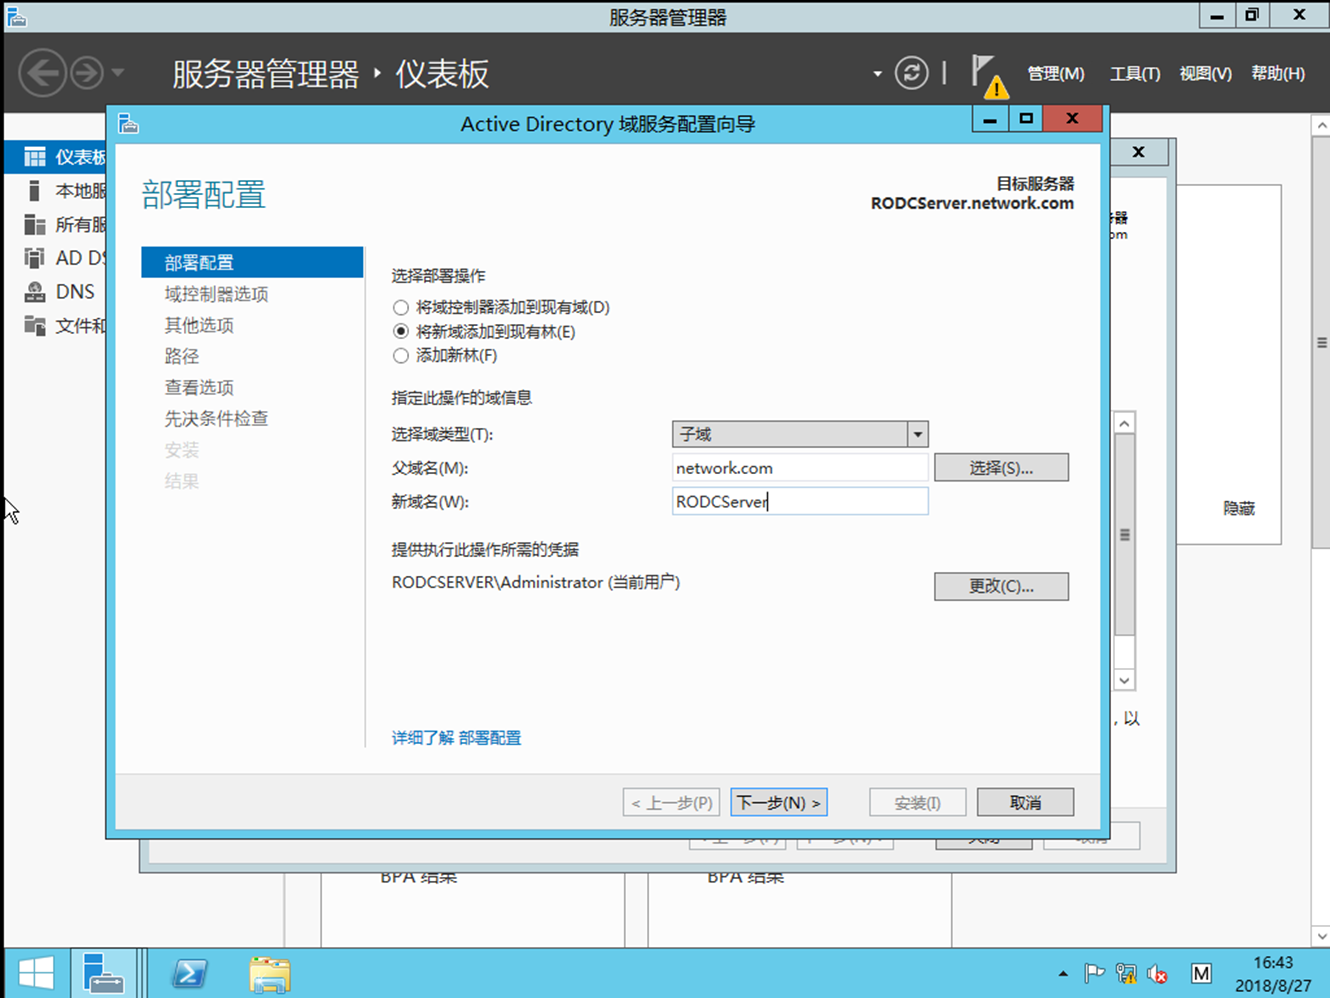Click 隐藏 in the background dashboard panel
Screen dimensions: 1330x998
point(1239,508)
